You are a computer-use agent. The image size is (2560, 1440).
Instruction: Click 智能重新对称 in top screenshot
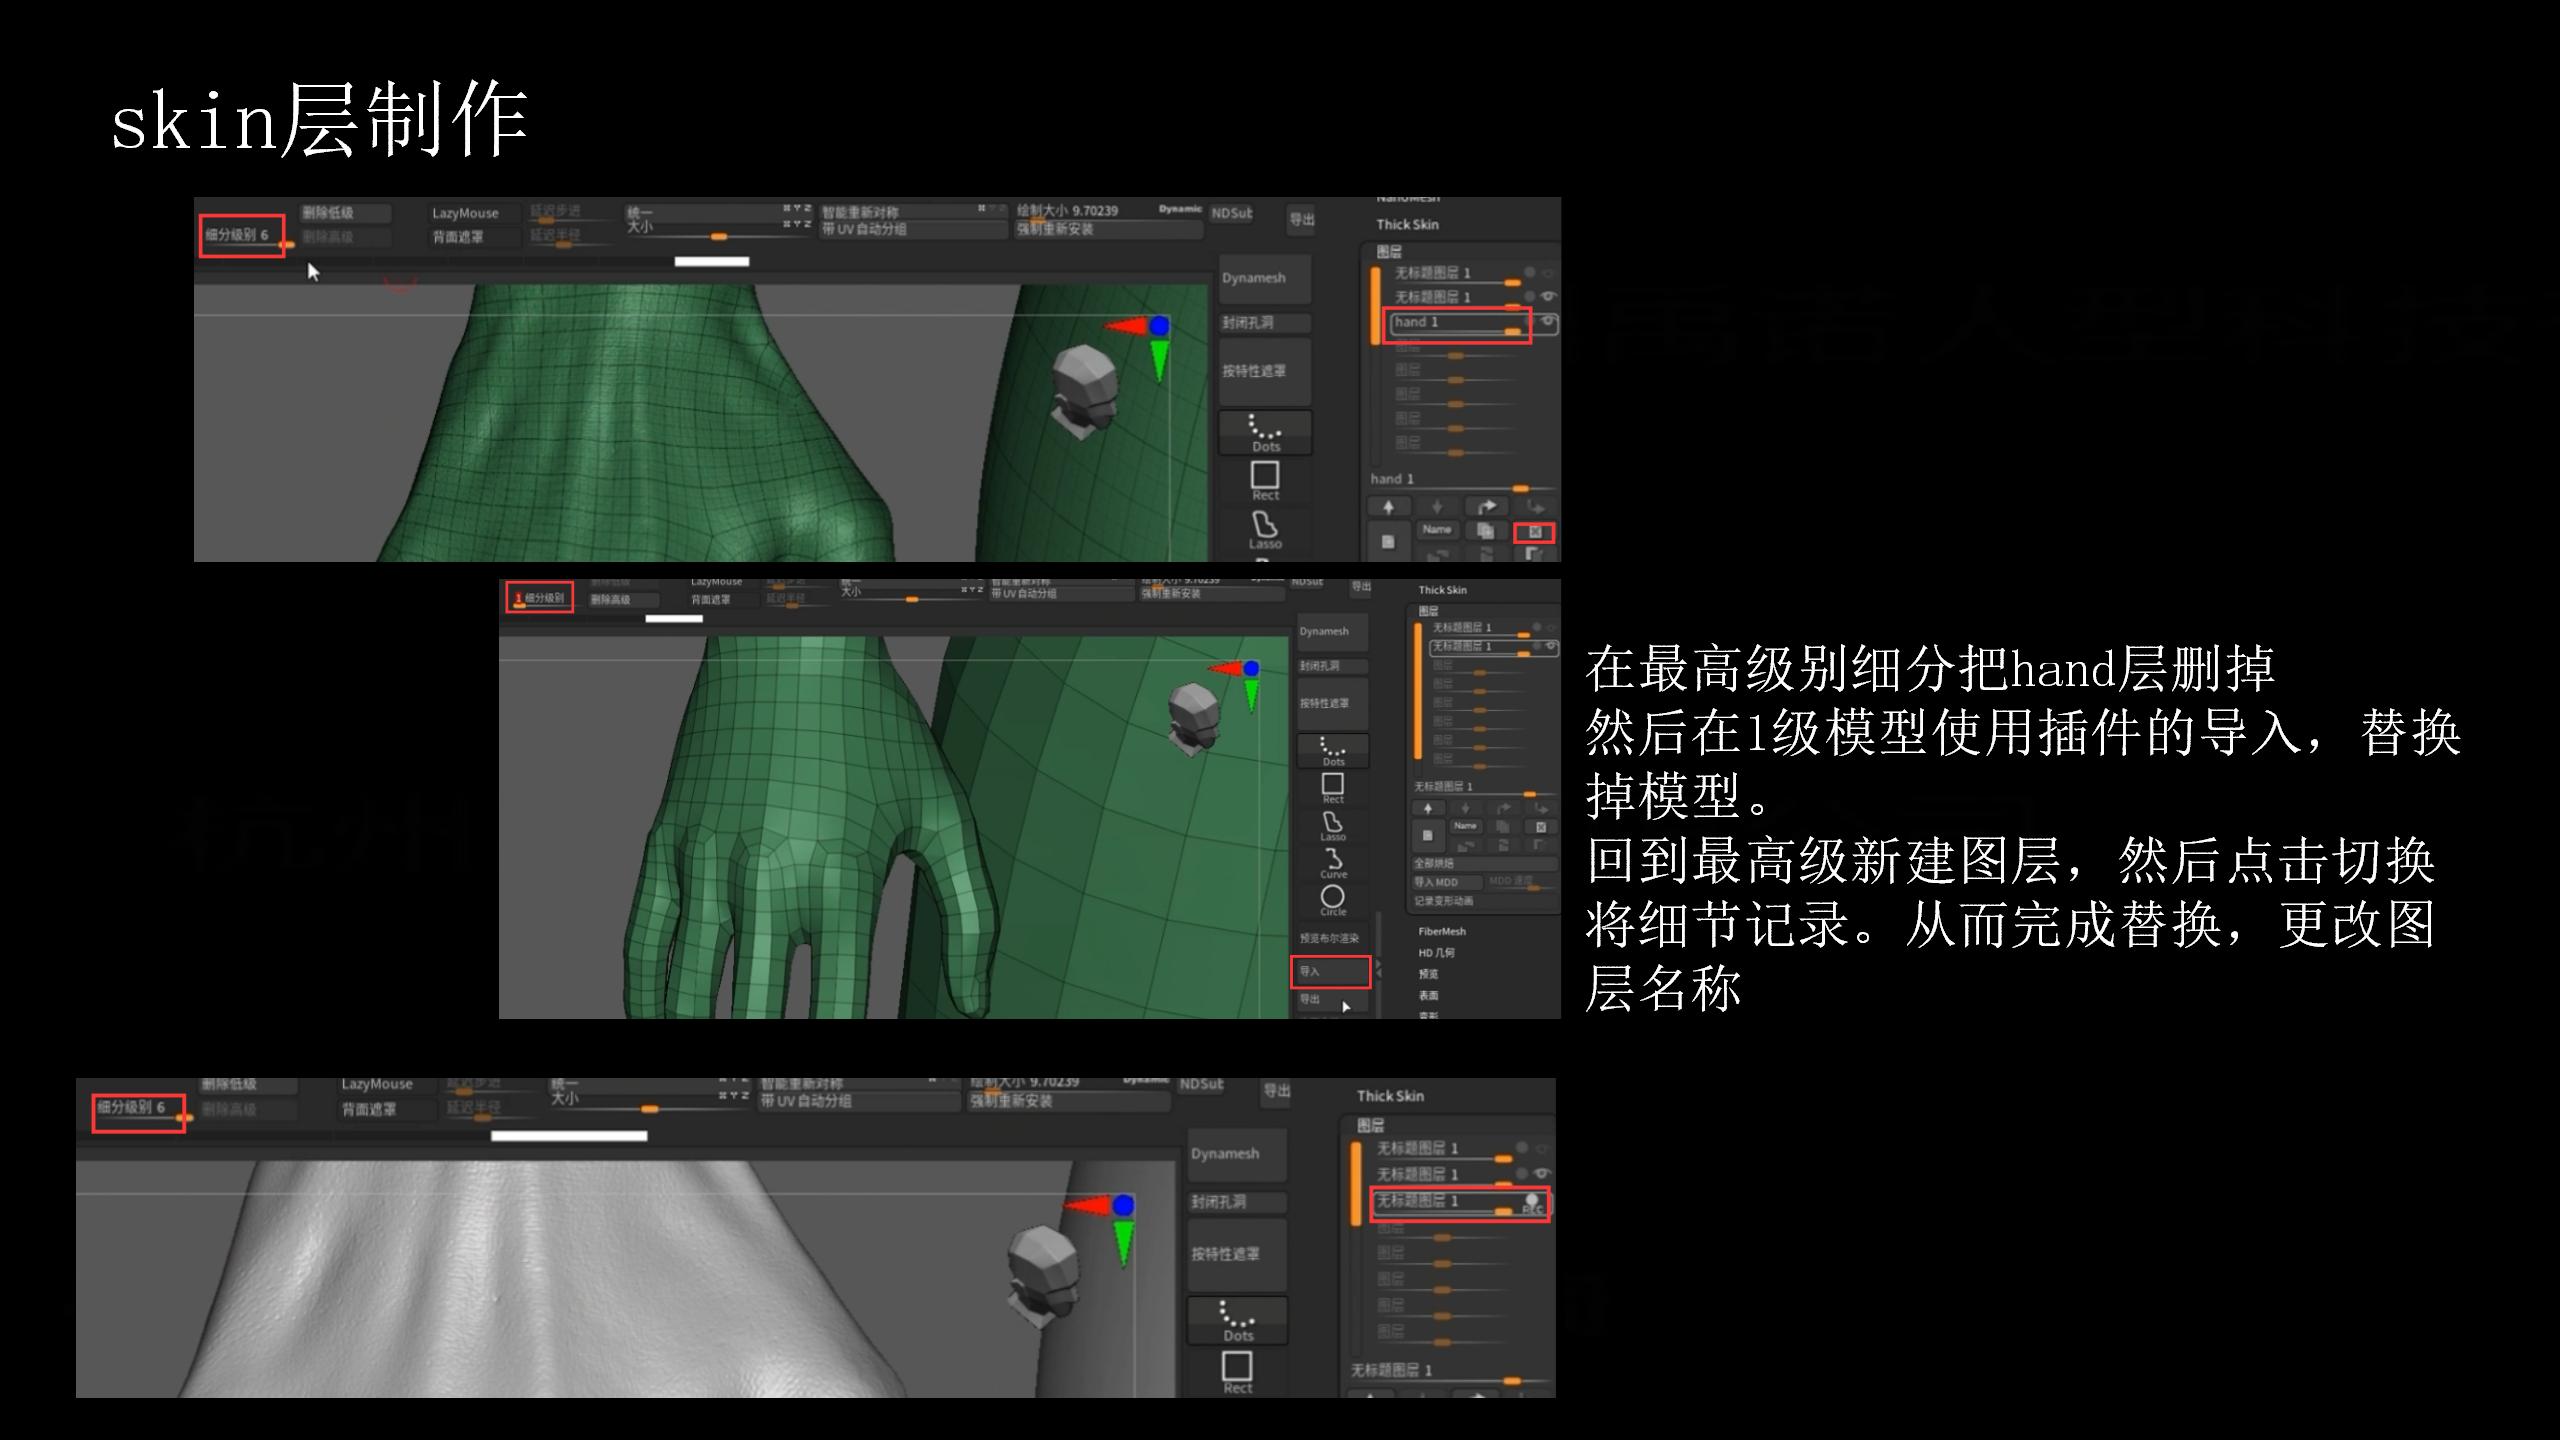pos(914,212)
